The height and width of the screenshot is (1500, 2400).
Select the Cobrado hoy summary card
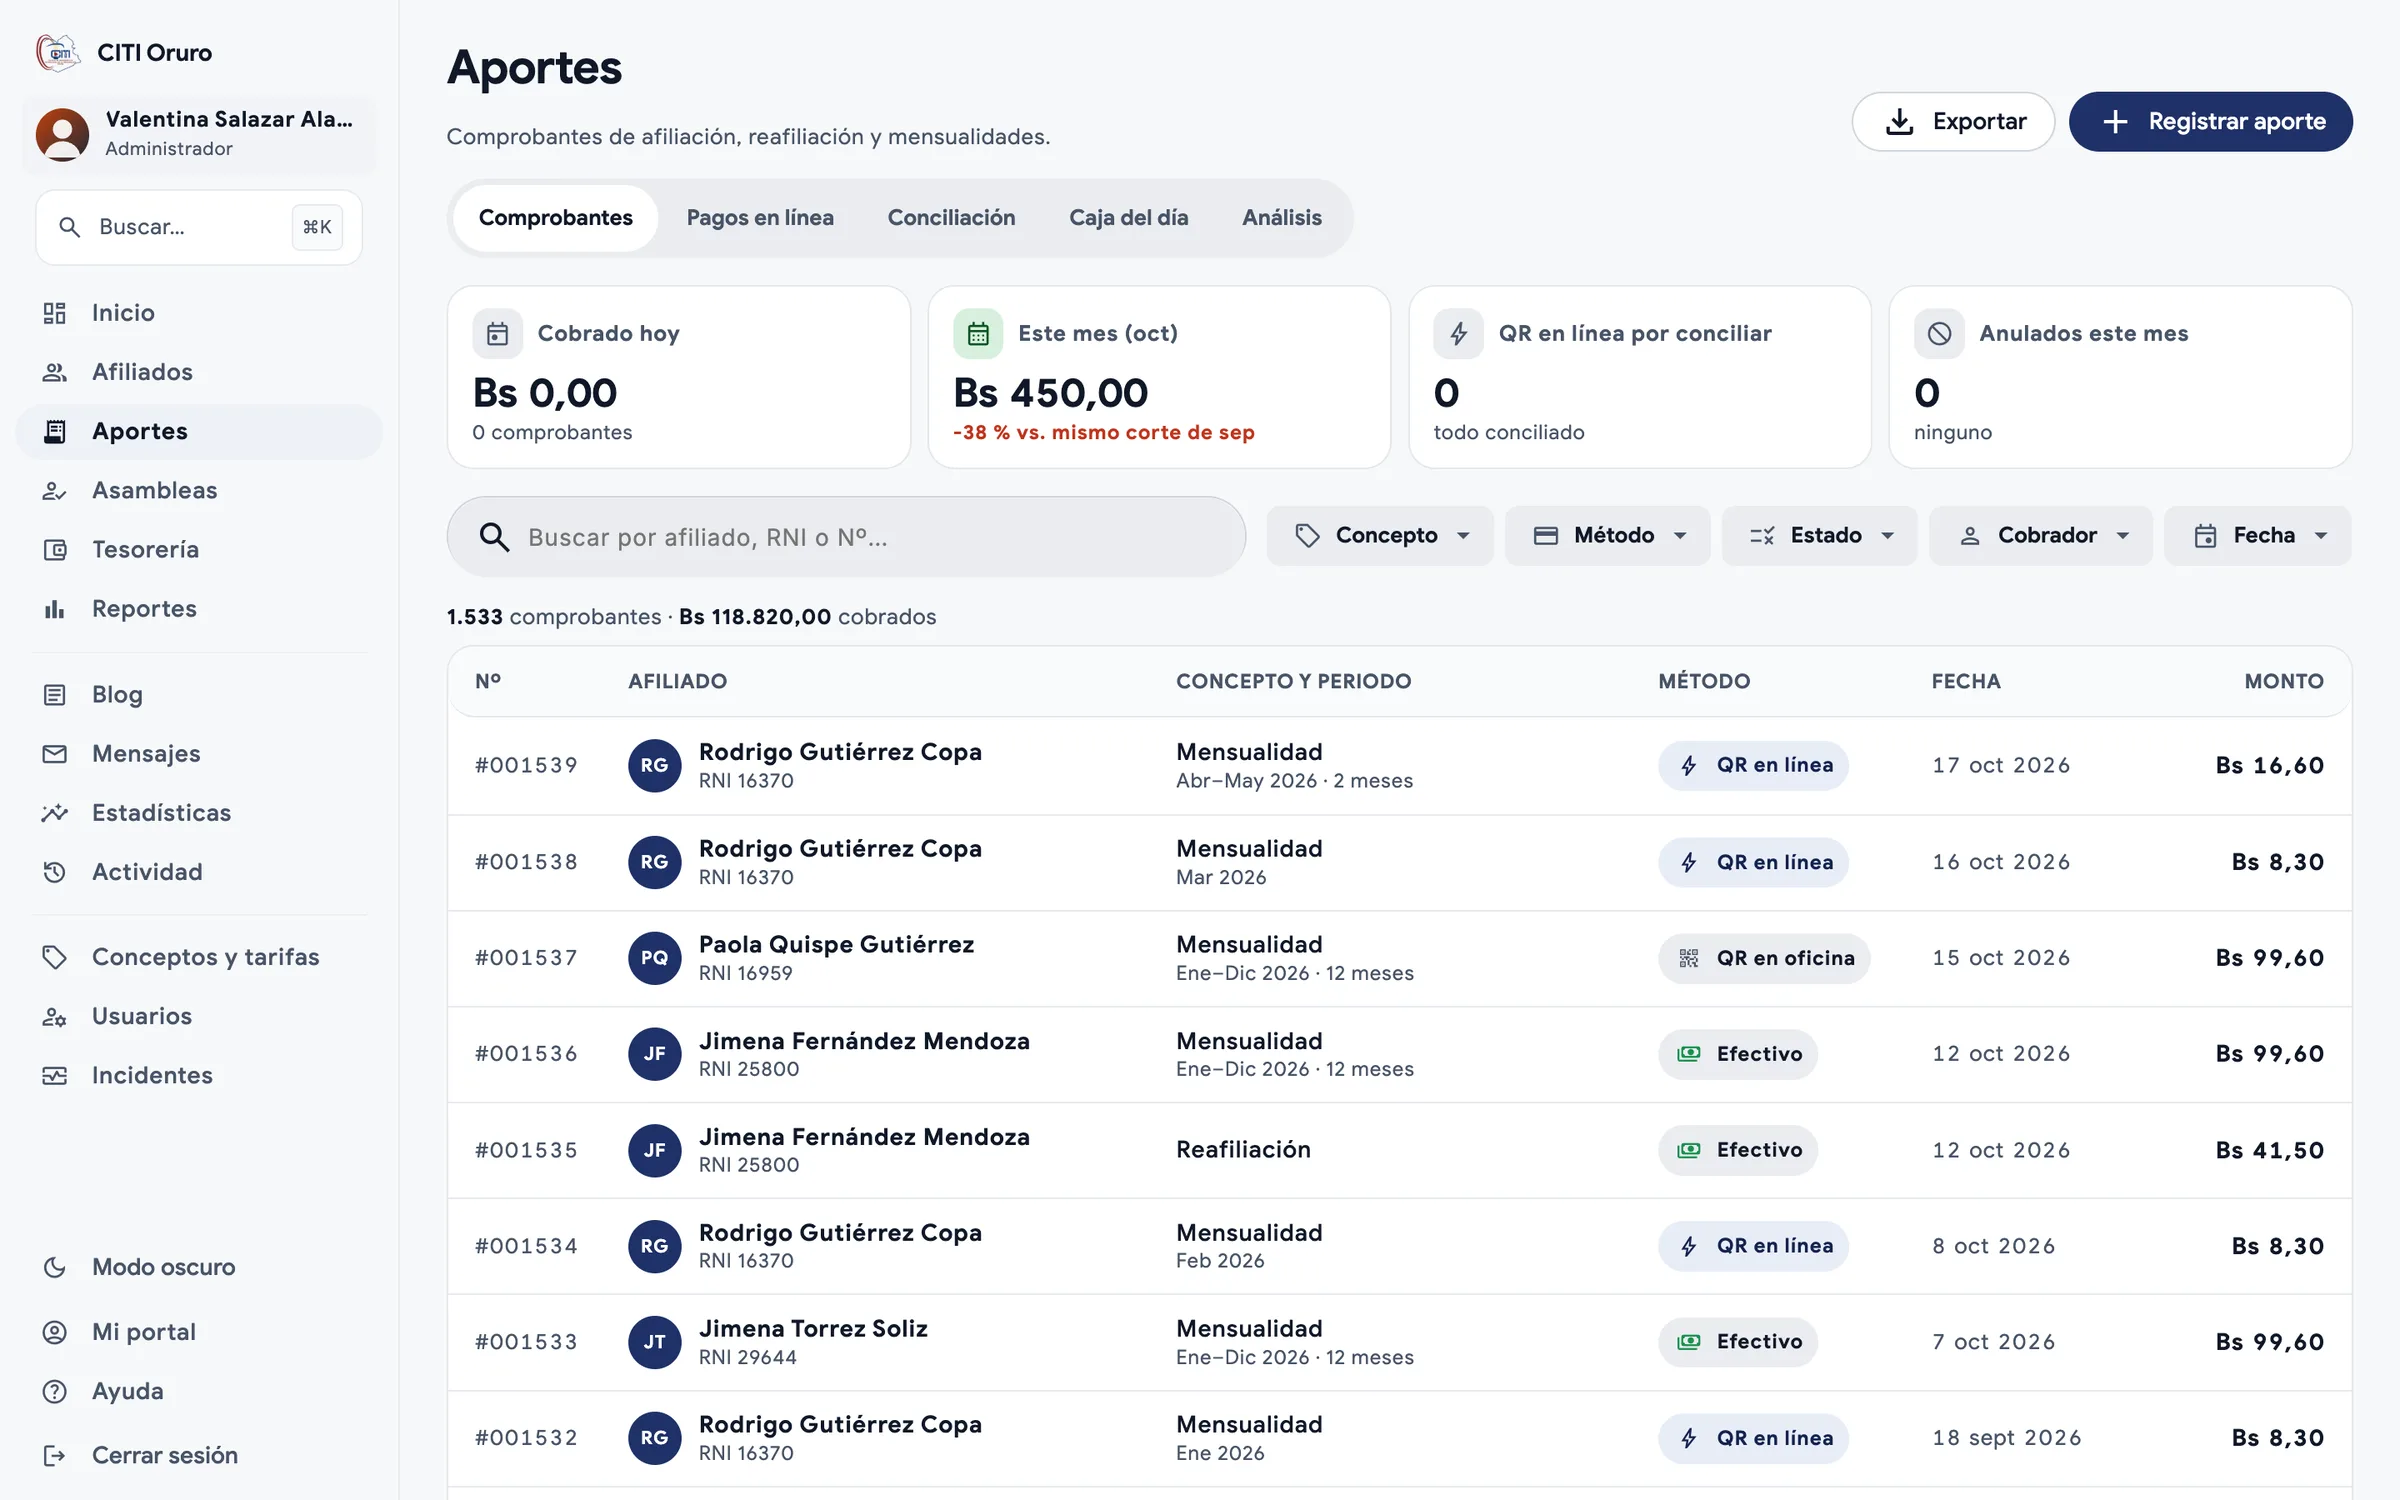tap(679, 377)
